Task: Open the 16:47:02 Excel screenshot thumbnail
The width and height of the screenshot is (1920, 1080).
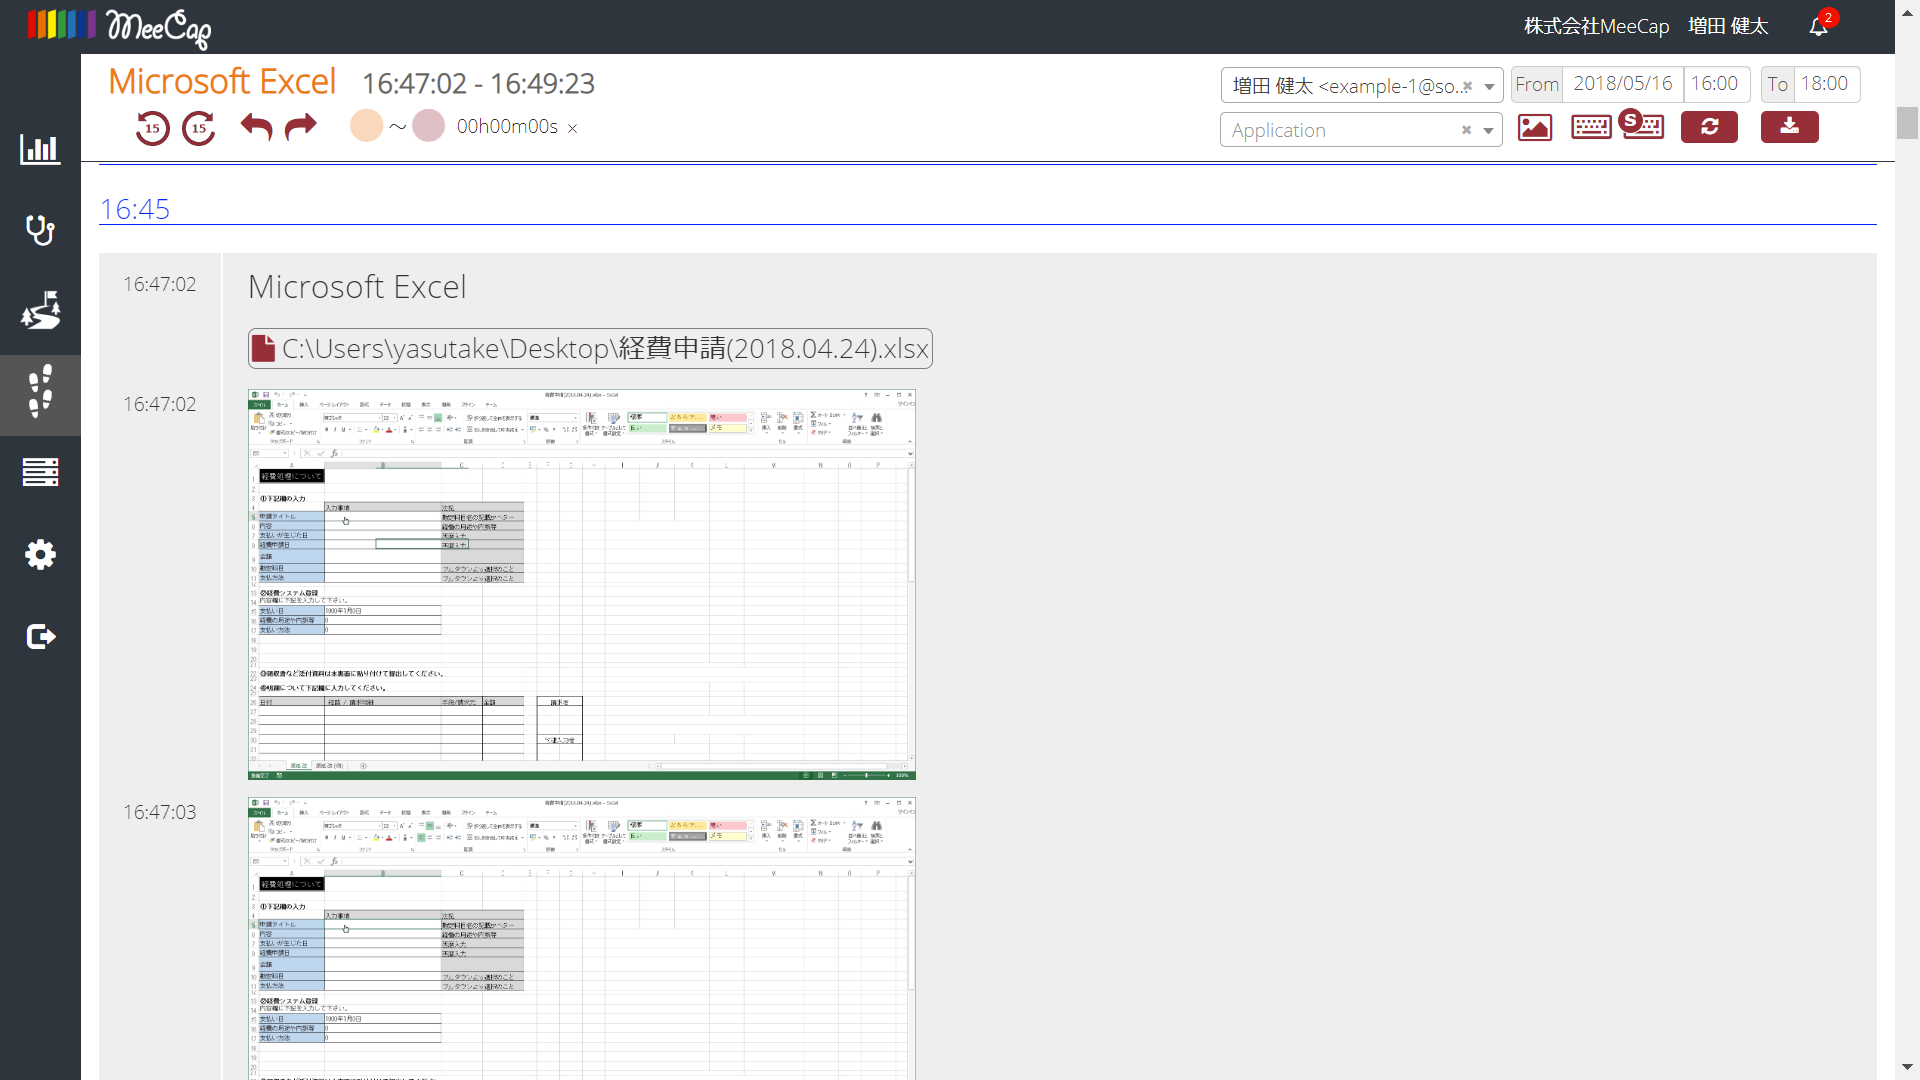Action: [x=582, y=585]
